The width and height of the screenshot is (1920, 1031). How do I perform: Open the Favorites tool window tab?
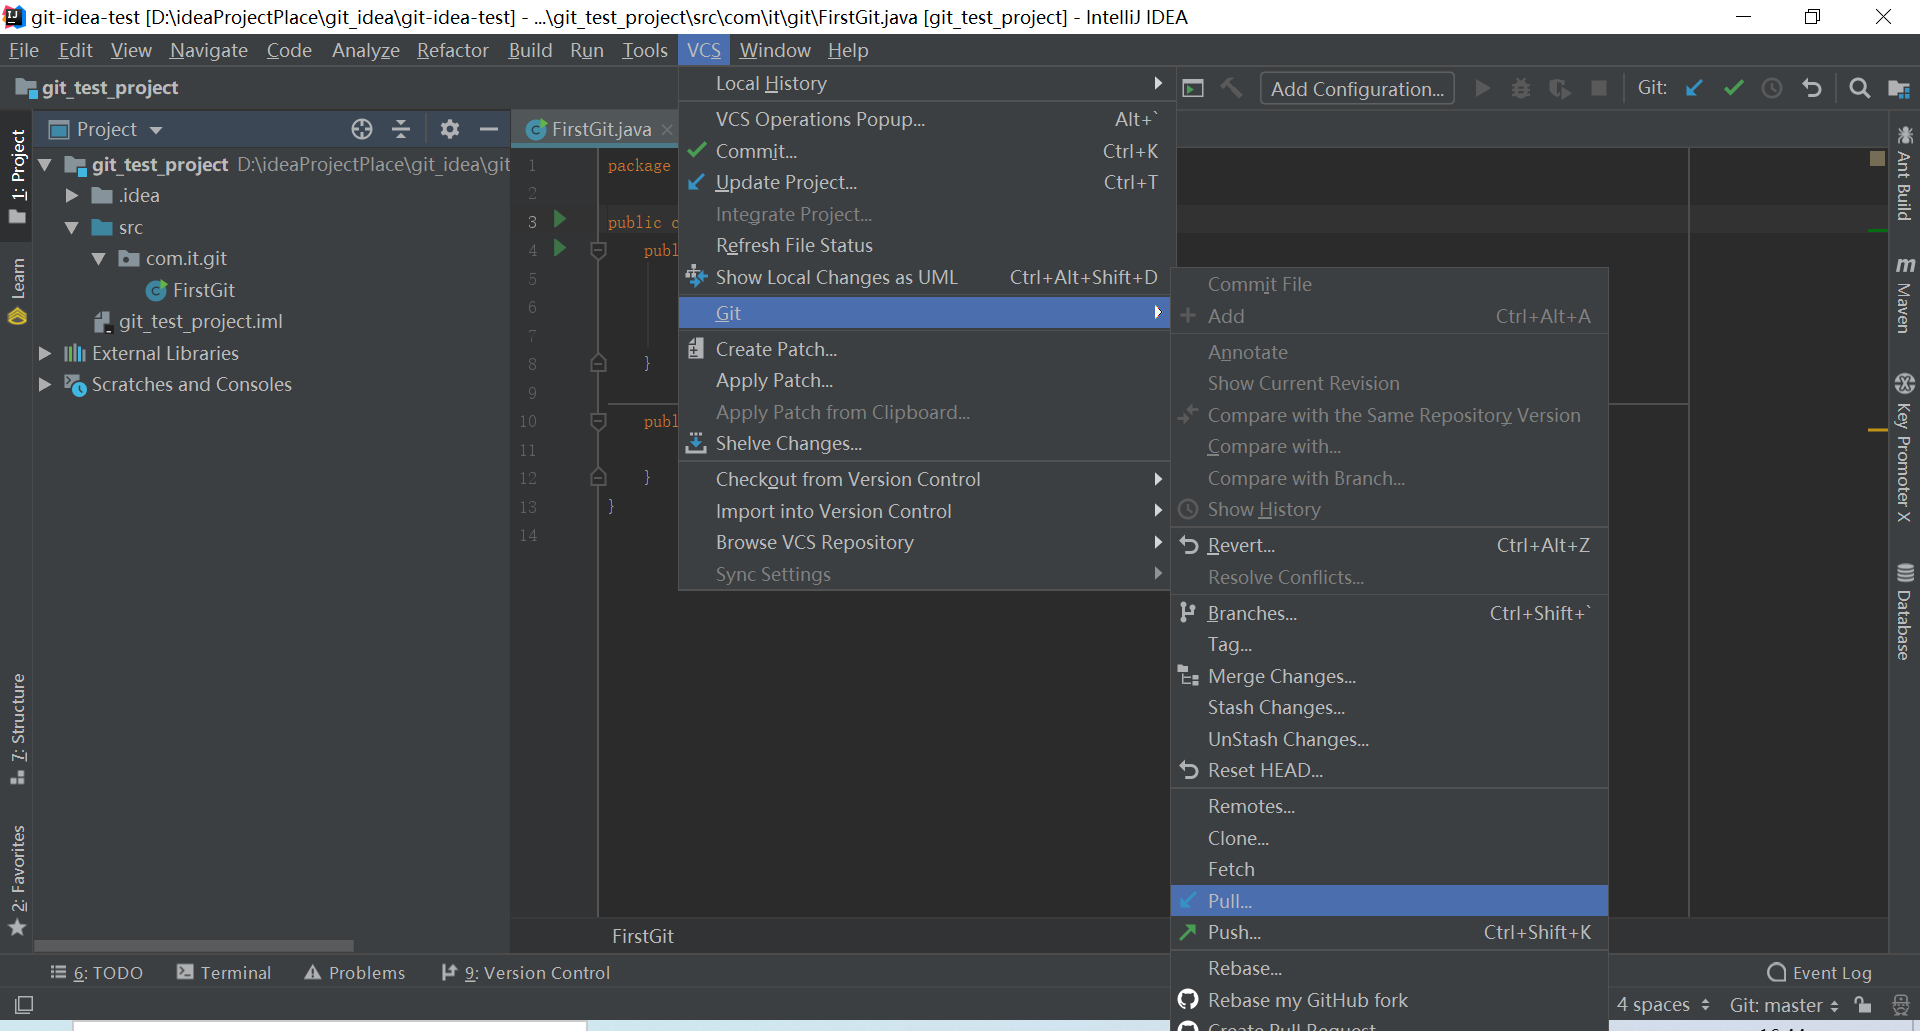[17, 880]
